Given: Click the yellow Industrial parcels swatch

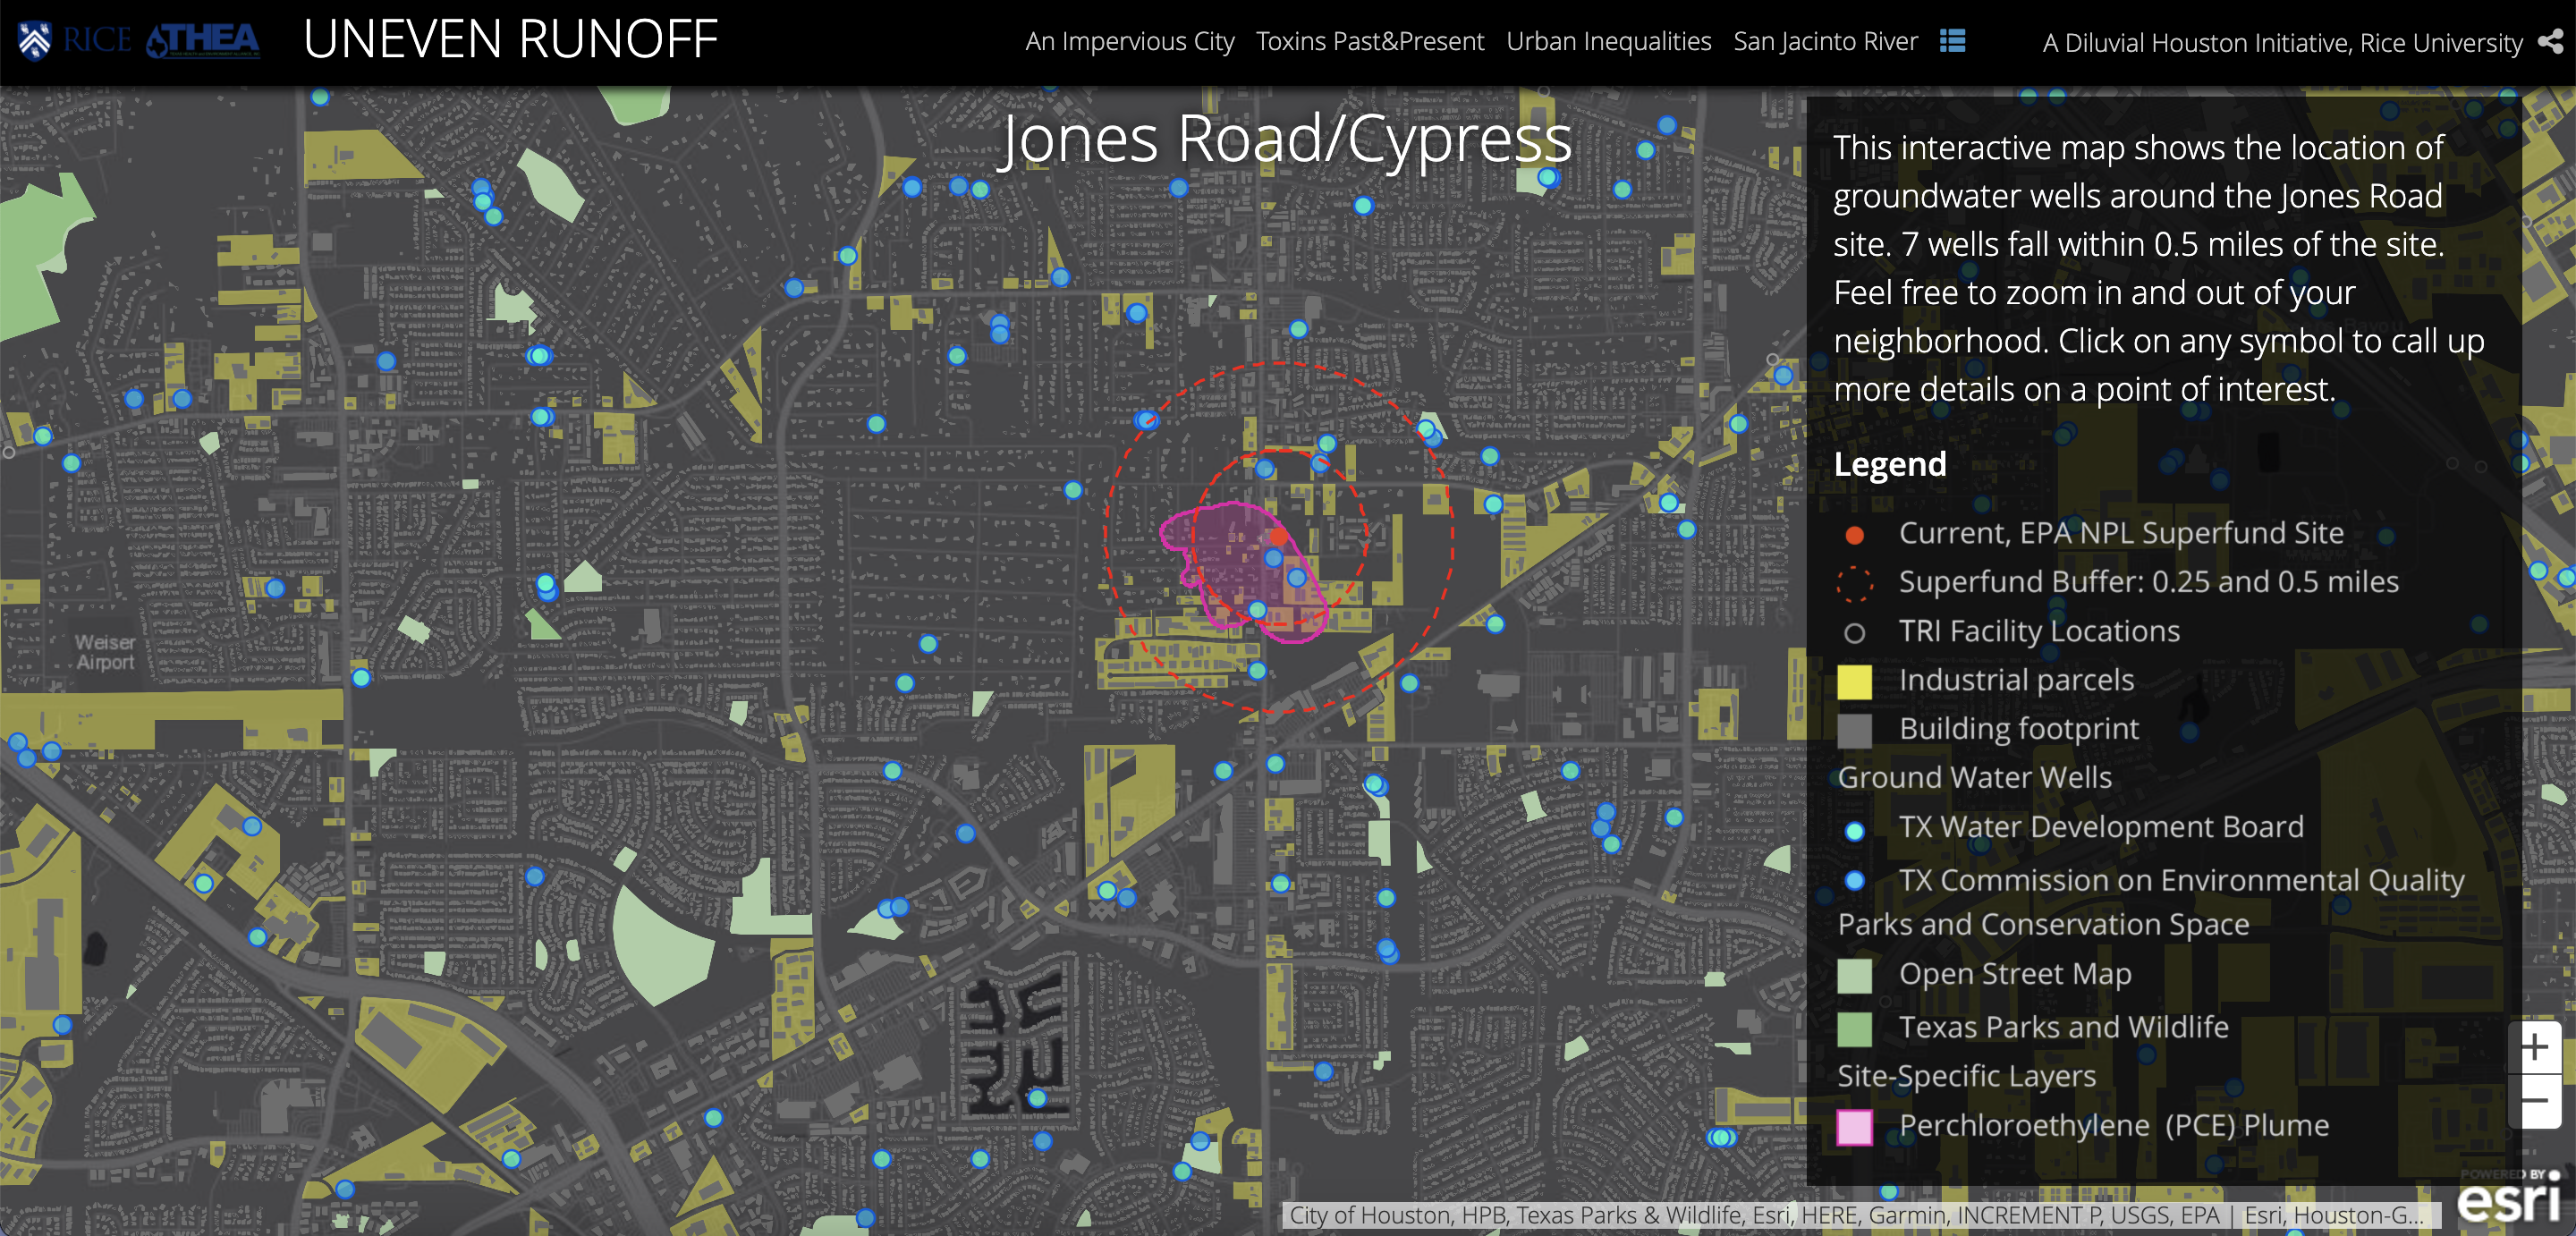Looking at the screenshot, I should tap(1854, 681).
